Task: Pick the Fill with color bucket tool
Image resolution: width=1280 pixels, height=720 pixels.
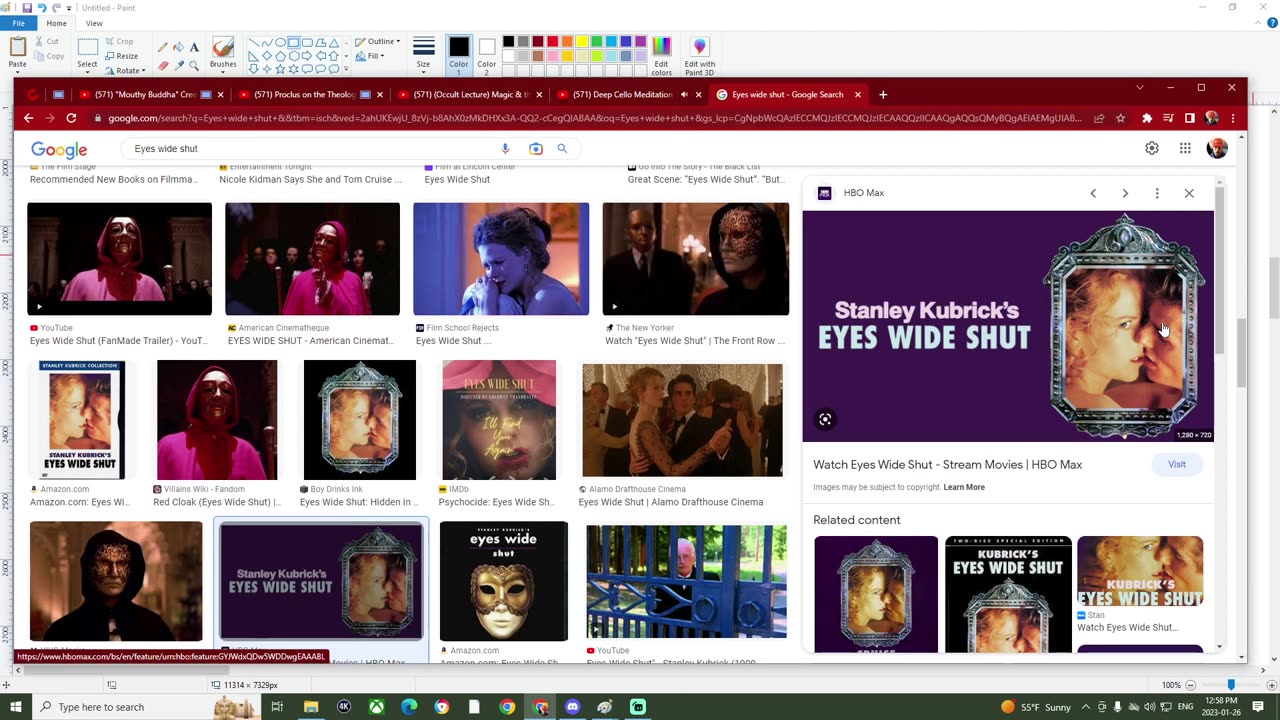Action: [x=178, y=47]
